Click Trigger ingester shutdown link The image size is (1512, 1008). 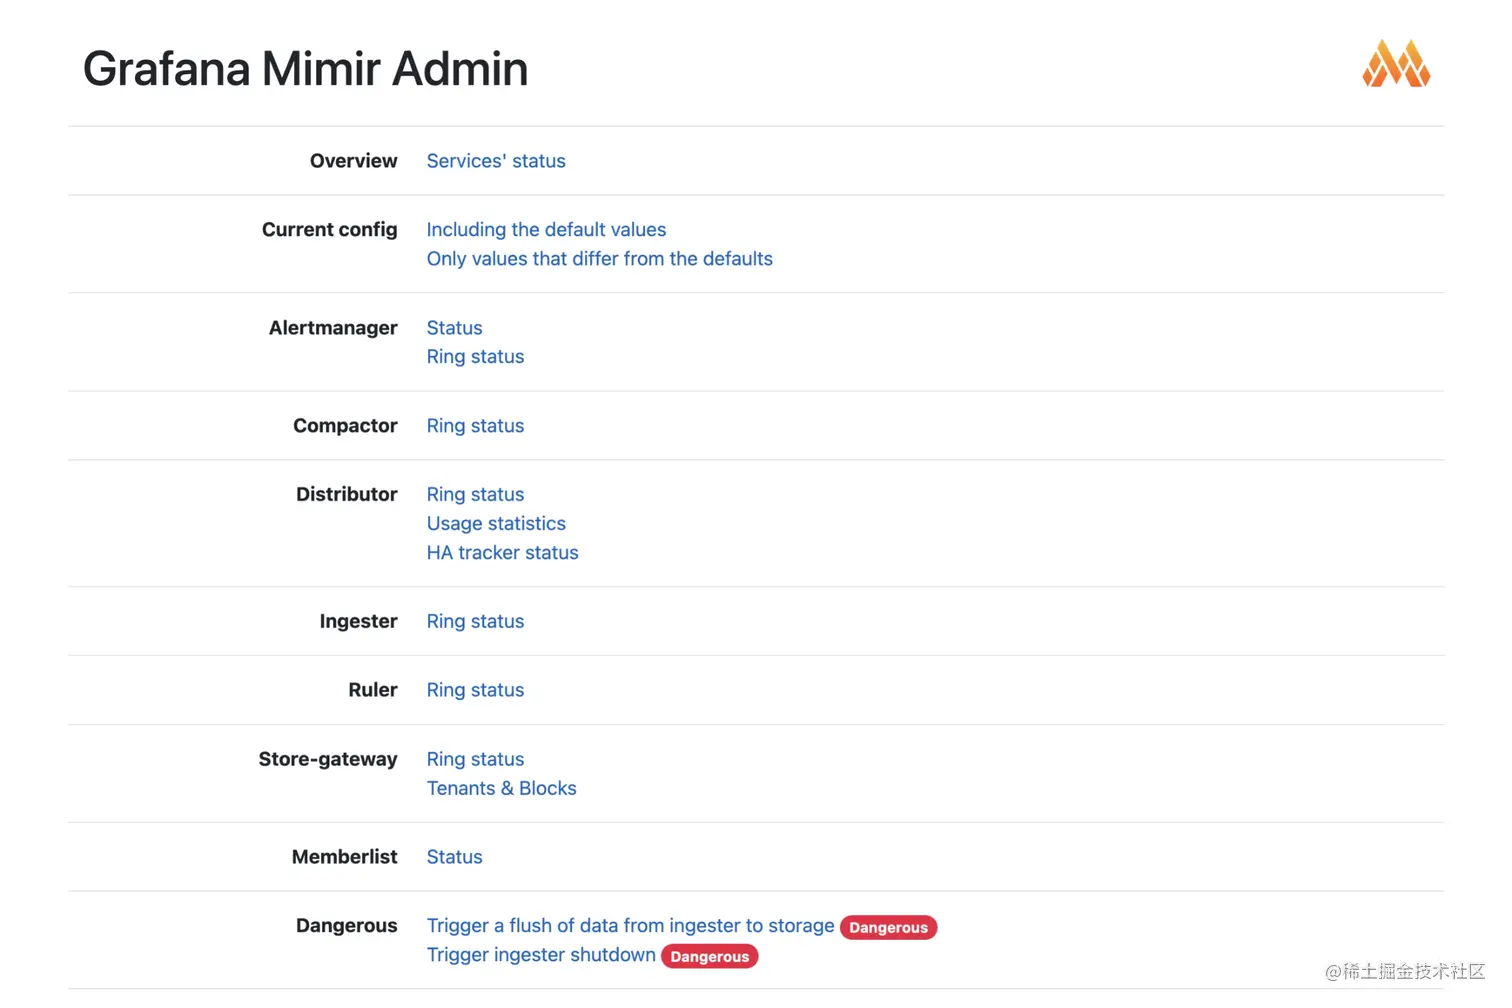coord(541,956)
